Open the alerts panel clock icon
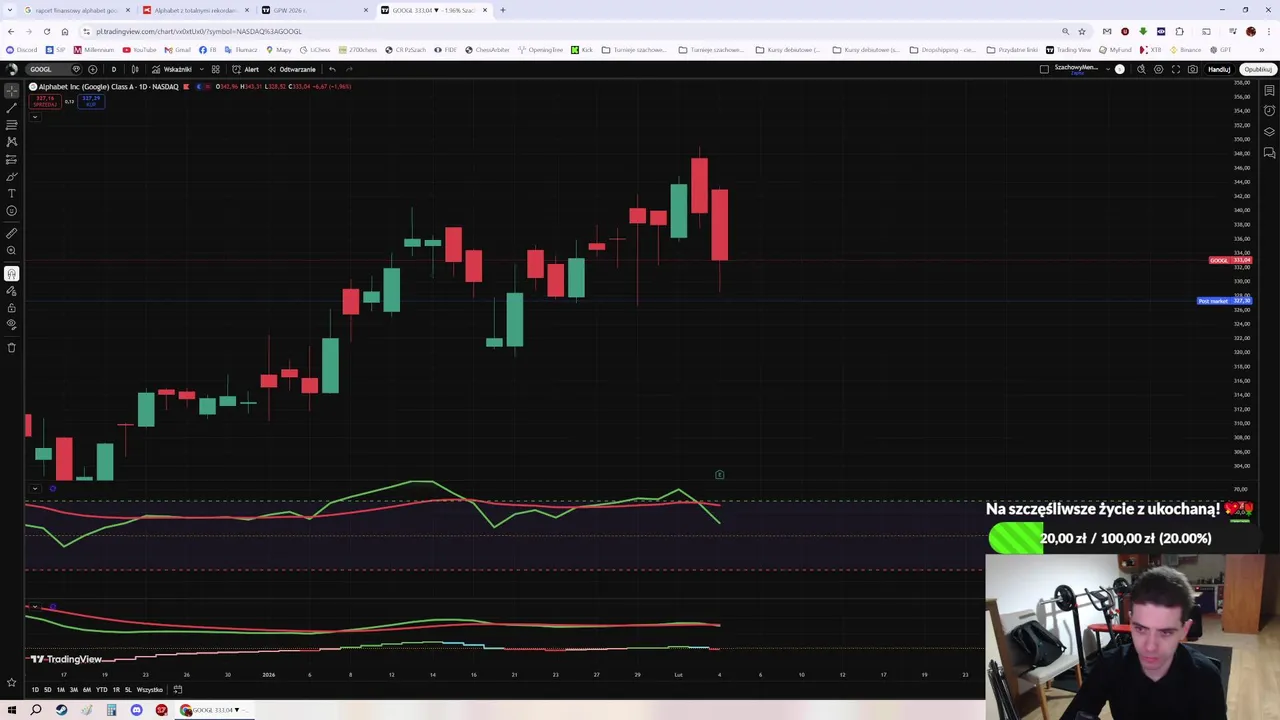The width and height of the screenshot is (1280, 720). 1269,111
